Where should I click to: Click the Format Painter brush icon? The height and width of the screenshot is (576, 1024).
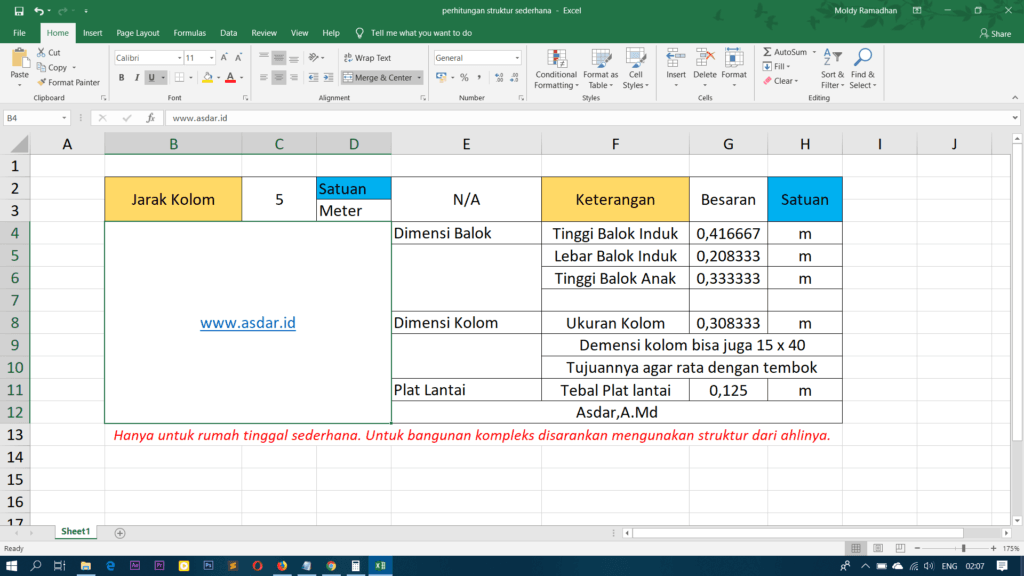42,83
